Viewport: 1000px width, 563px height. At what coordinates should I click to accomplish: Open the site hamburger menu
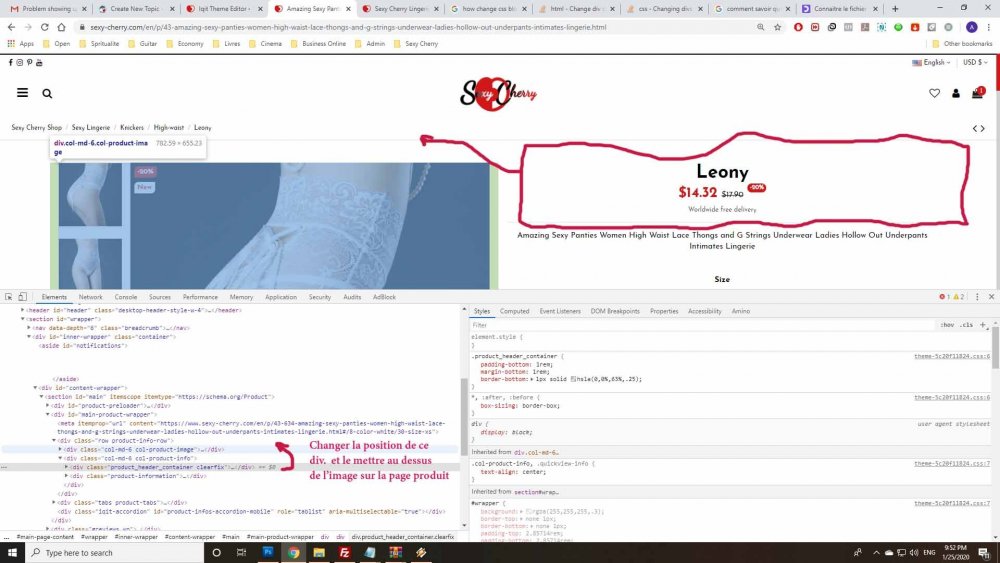[x=22, y=93]
